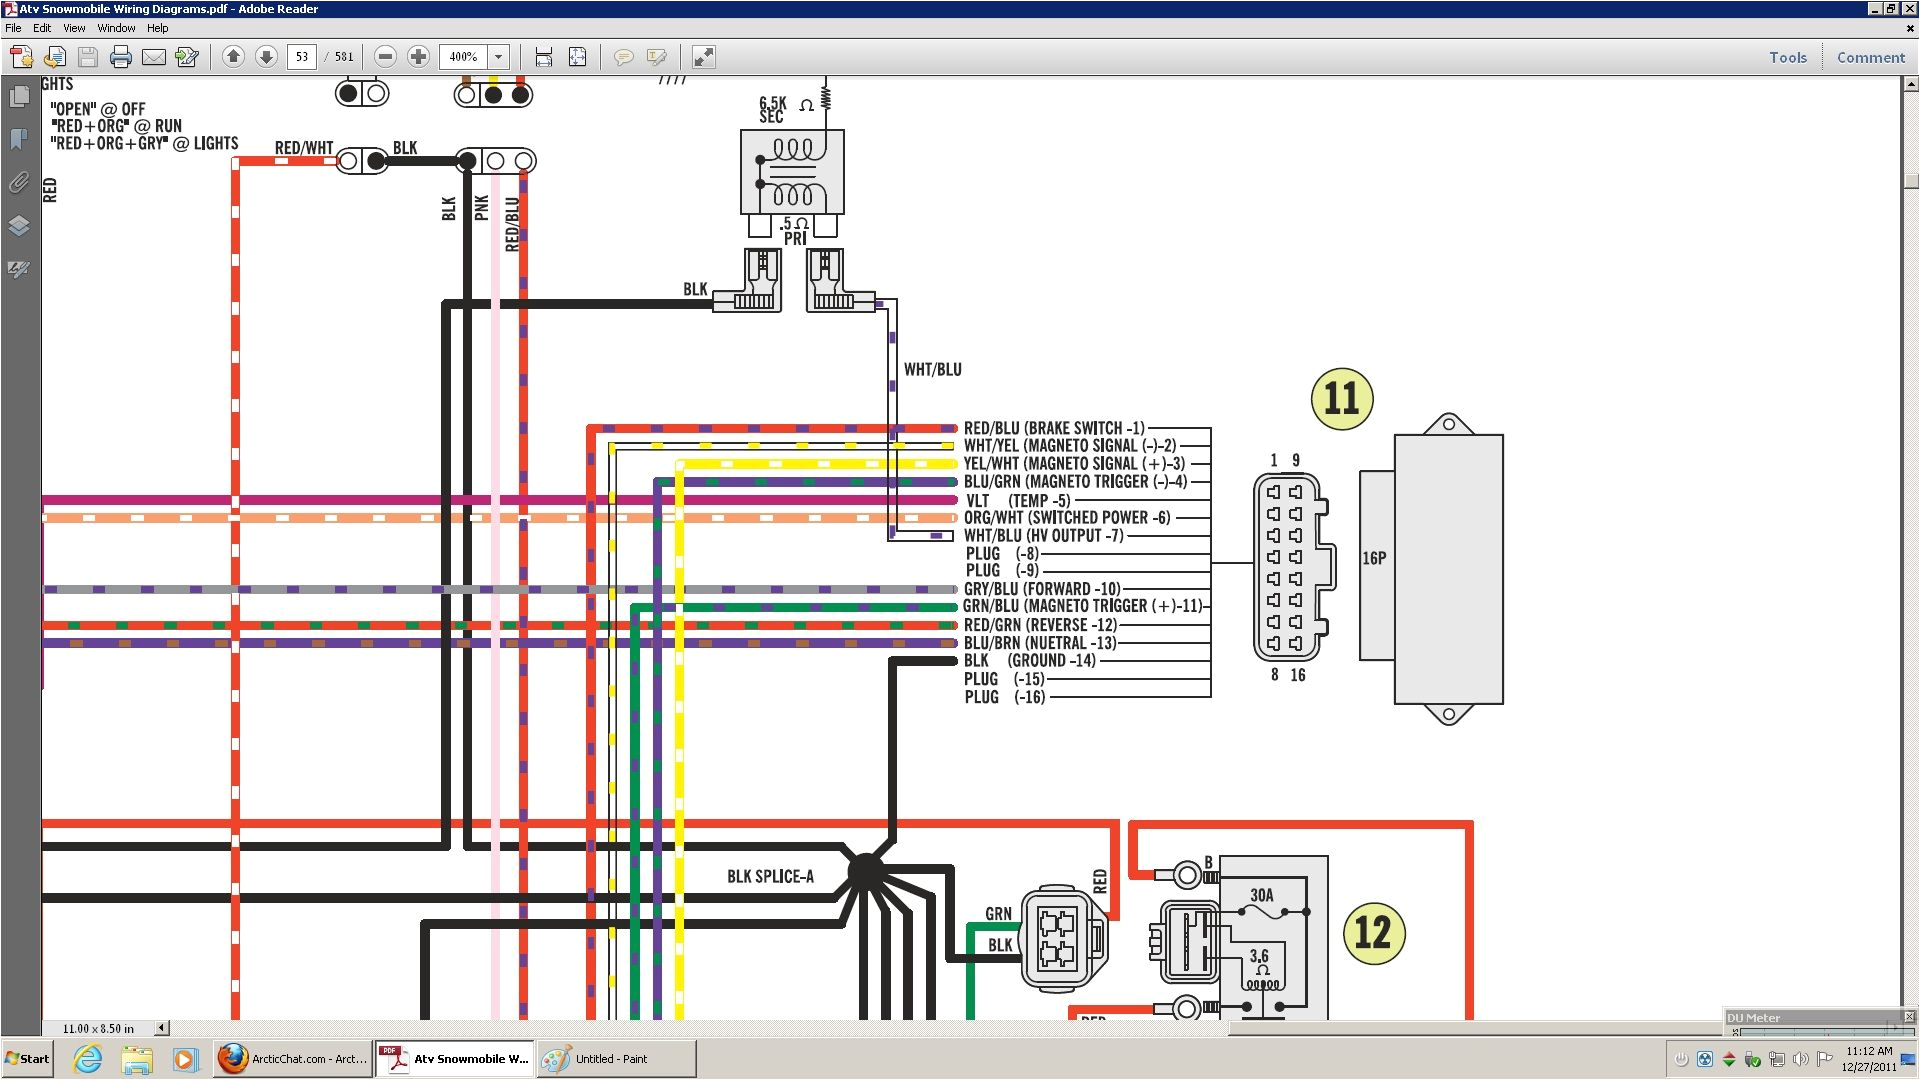
Task: Switch to Untitled - Paint taskbar window
Action: (615, 1058)
